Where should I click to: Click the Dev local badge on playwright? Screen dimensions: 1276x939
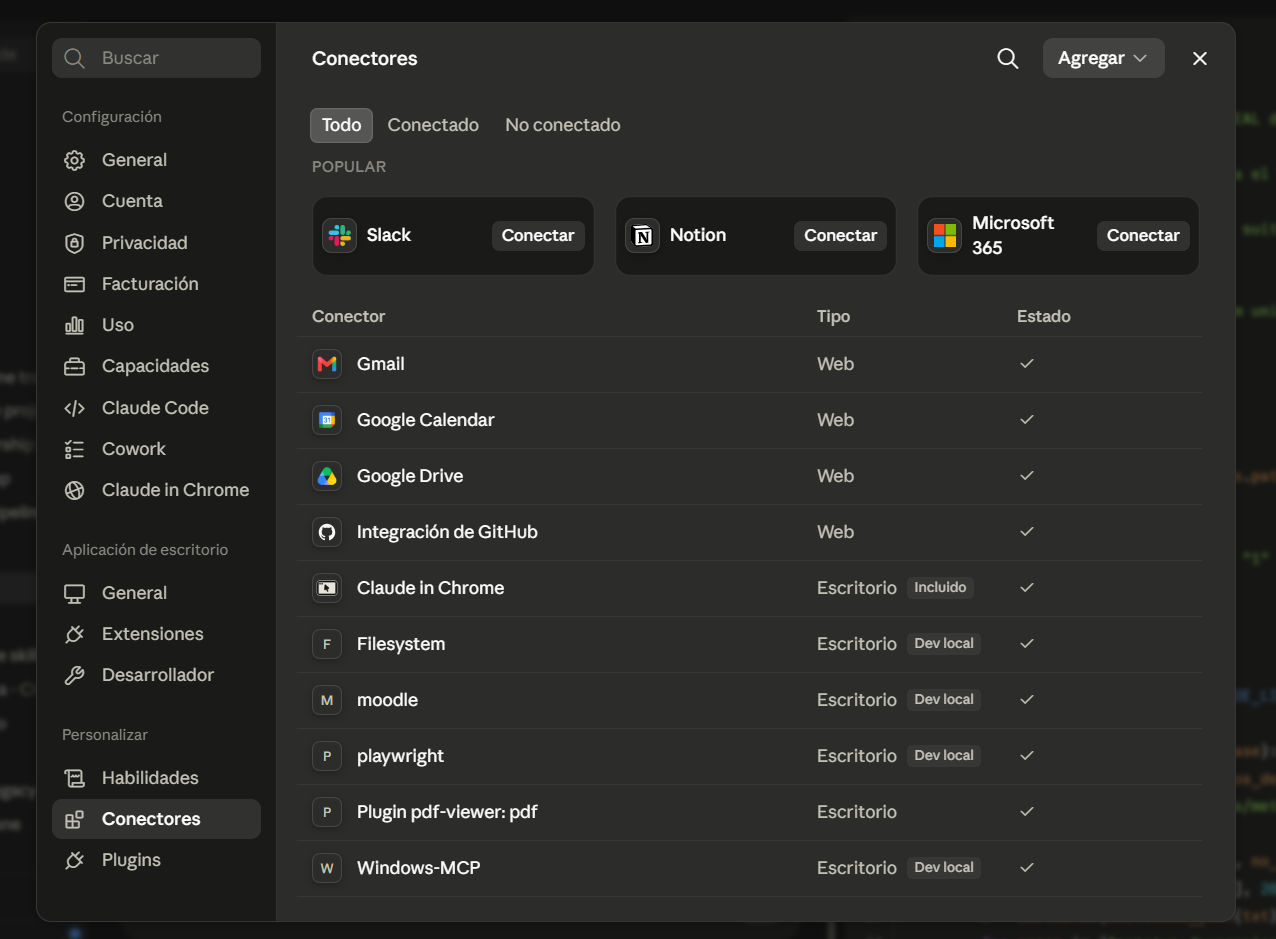(x=944, y=756)
